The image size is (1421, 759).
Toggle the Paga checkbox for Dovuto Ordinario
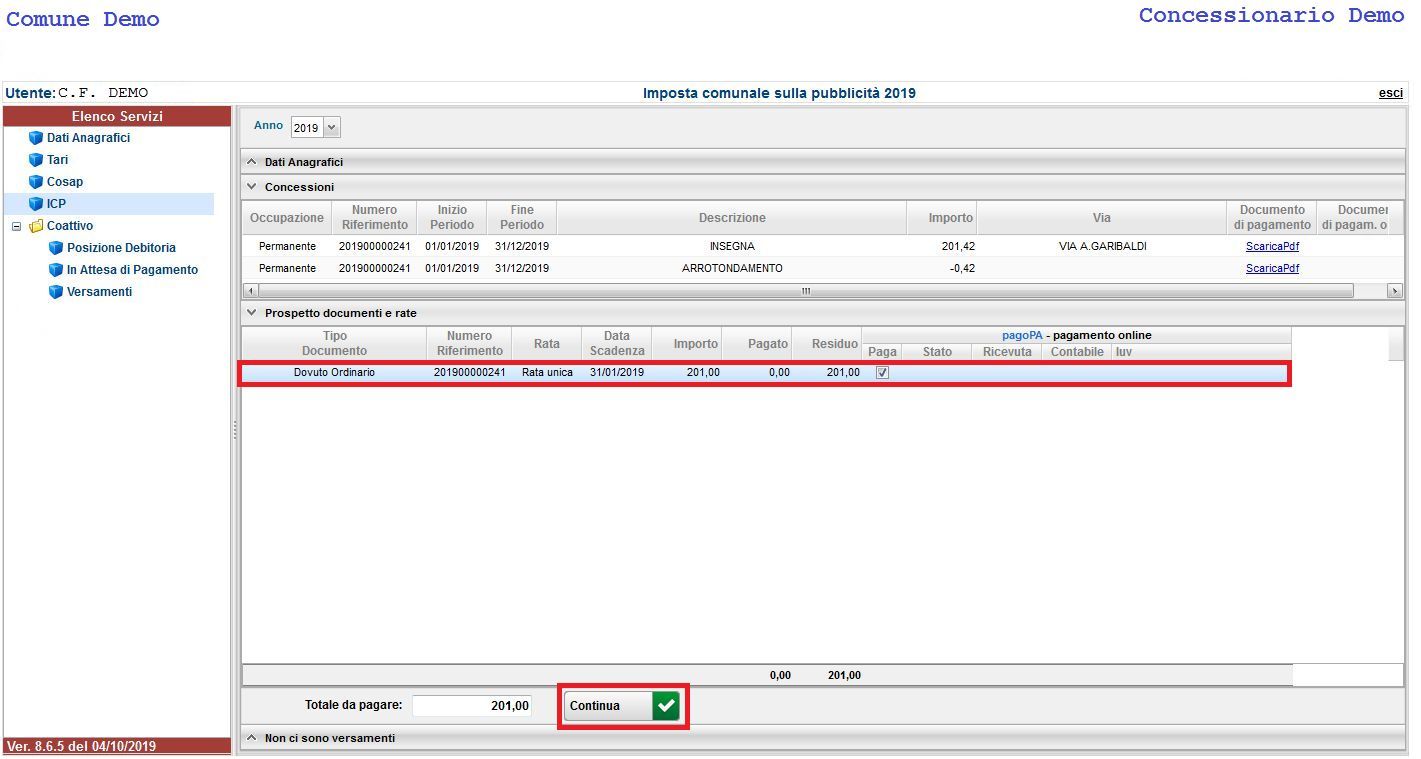[x=882, y=373]
